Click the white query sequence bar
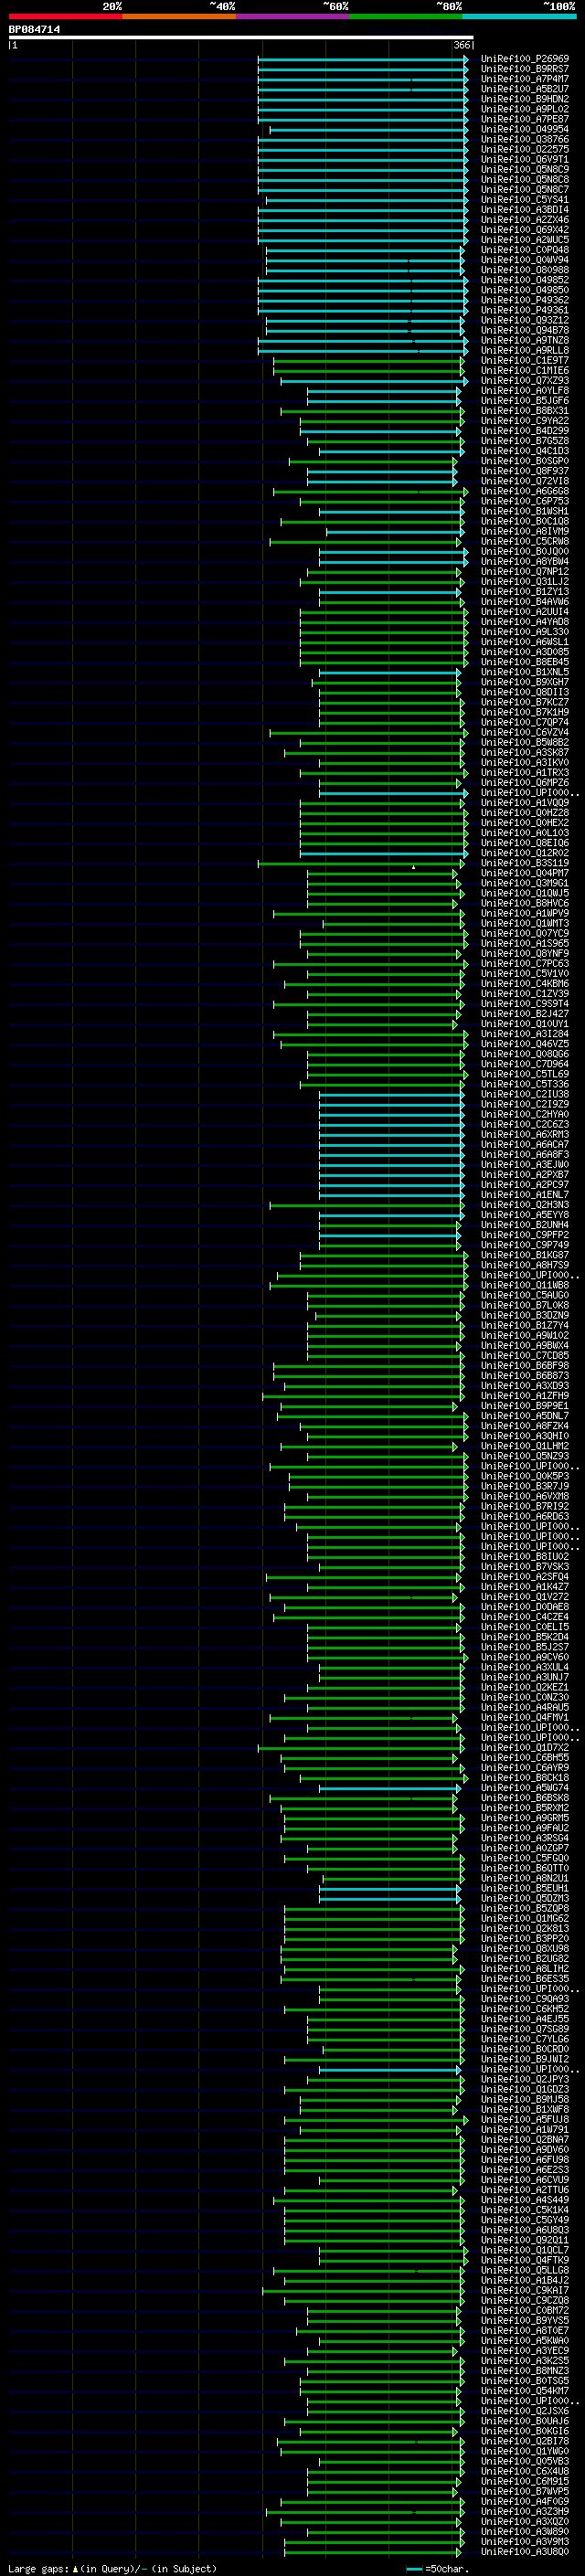The image size is (585, 2576). (x=241, y=38)
